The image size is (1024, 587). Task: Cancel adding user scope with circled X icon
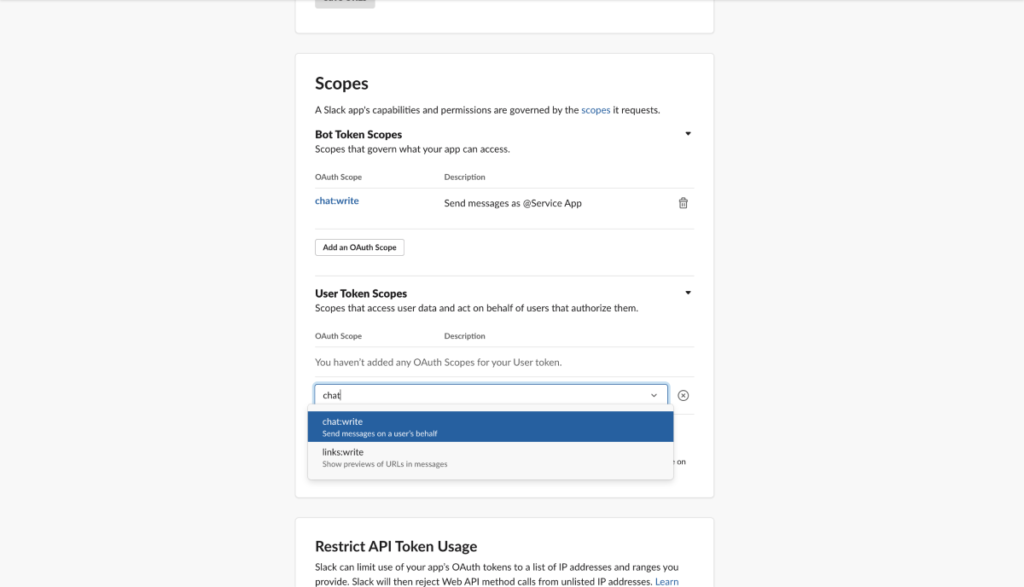683,395
